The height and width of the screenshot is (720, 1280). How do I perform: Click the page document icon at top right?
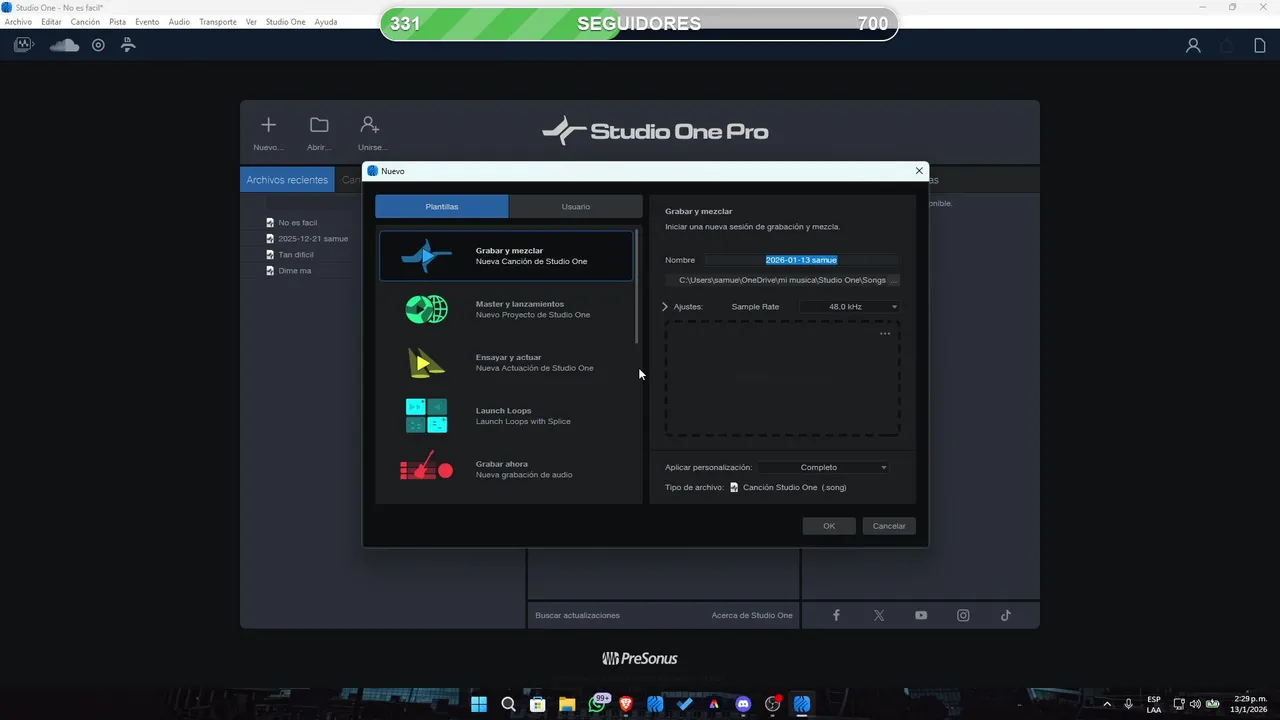(x=1260, y=45)
